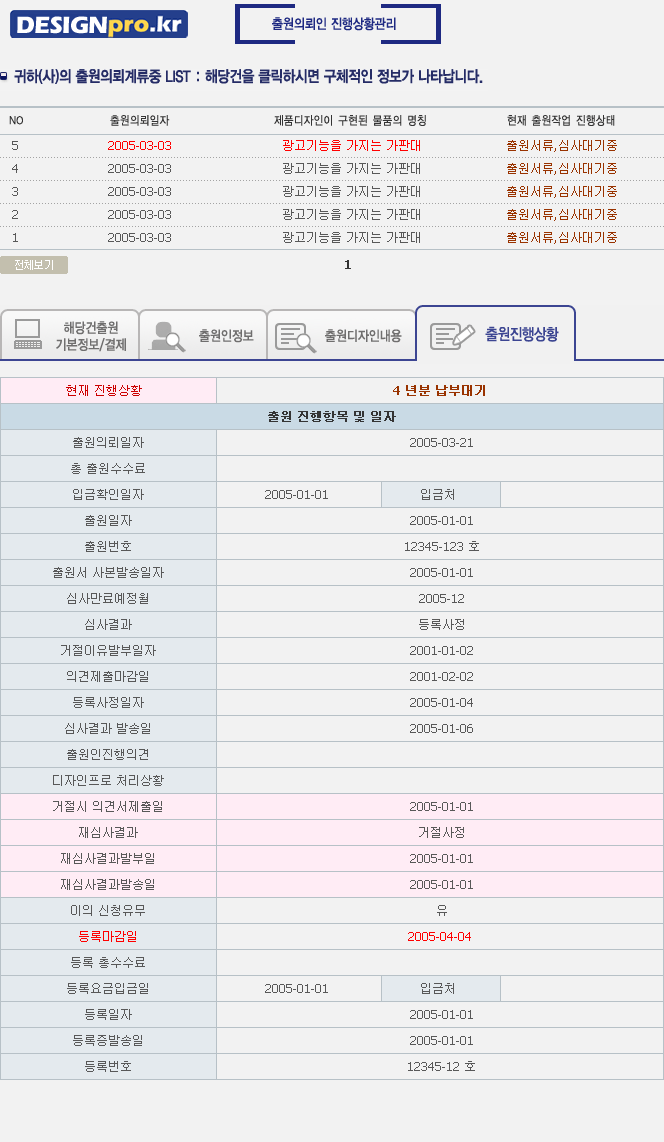This screenshot has height=1142, width=664.
Task: Click the 4 년분 납부대기 status value
Action: (439, 390)
